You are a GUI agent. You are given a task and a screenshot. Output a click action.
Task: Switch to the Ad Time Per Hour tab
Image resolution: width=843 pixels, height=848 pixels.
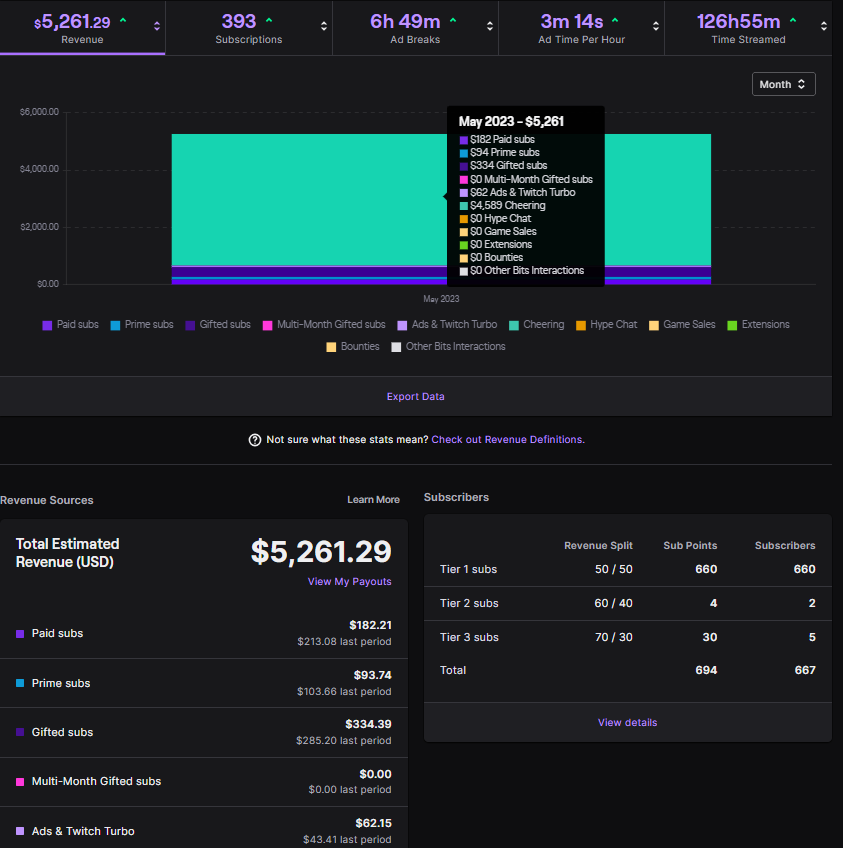click(580, 28)
